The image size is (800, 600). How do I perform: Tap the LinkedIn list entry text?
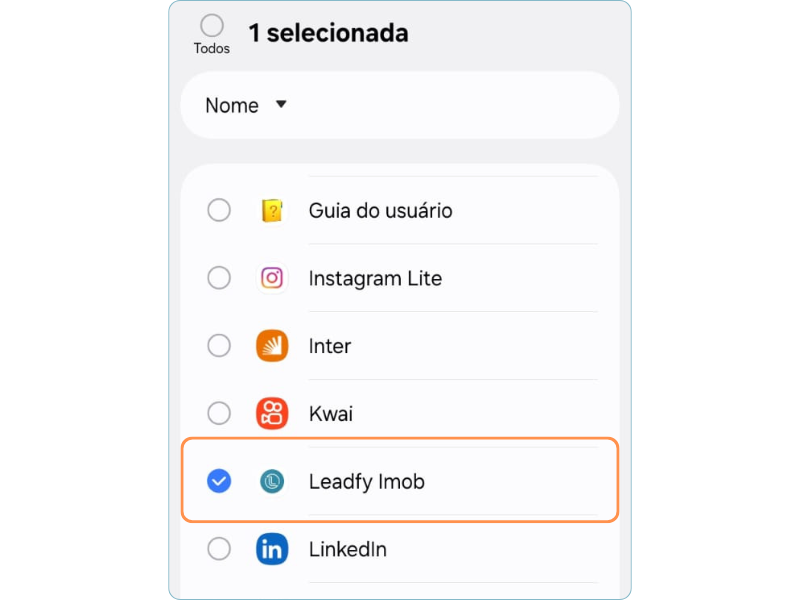[348, 549]
